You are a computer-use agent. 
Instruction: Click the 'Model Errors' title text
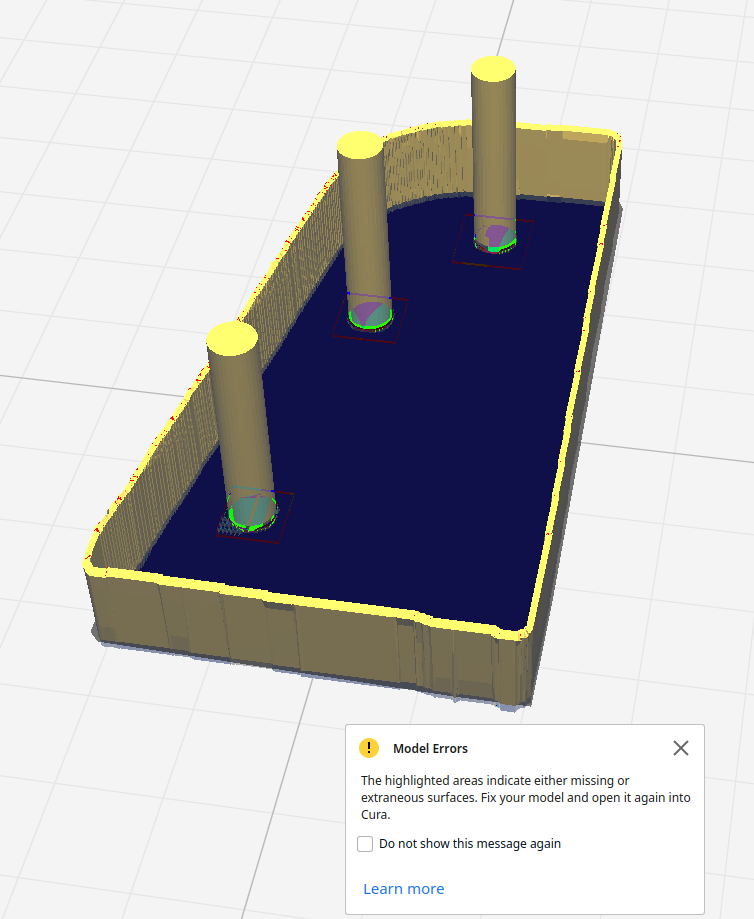point(430,748)
